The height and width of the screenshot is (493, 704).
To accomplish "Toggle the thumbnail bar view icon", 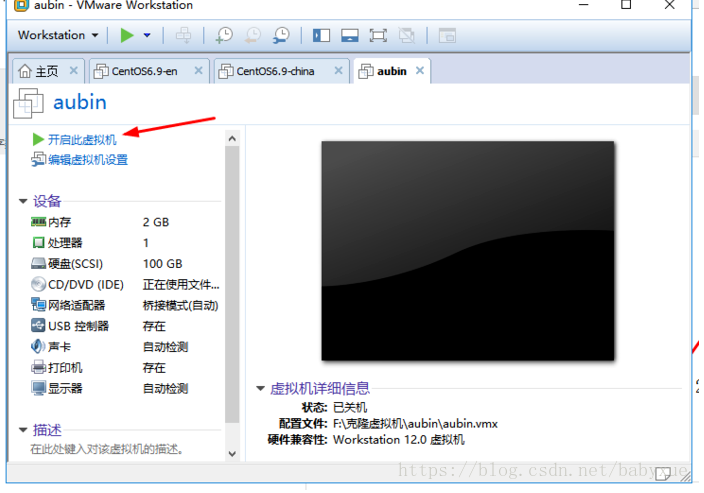I will (349, 35).
